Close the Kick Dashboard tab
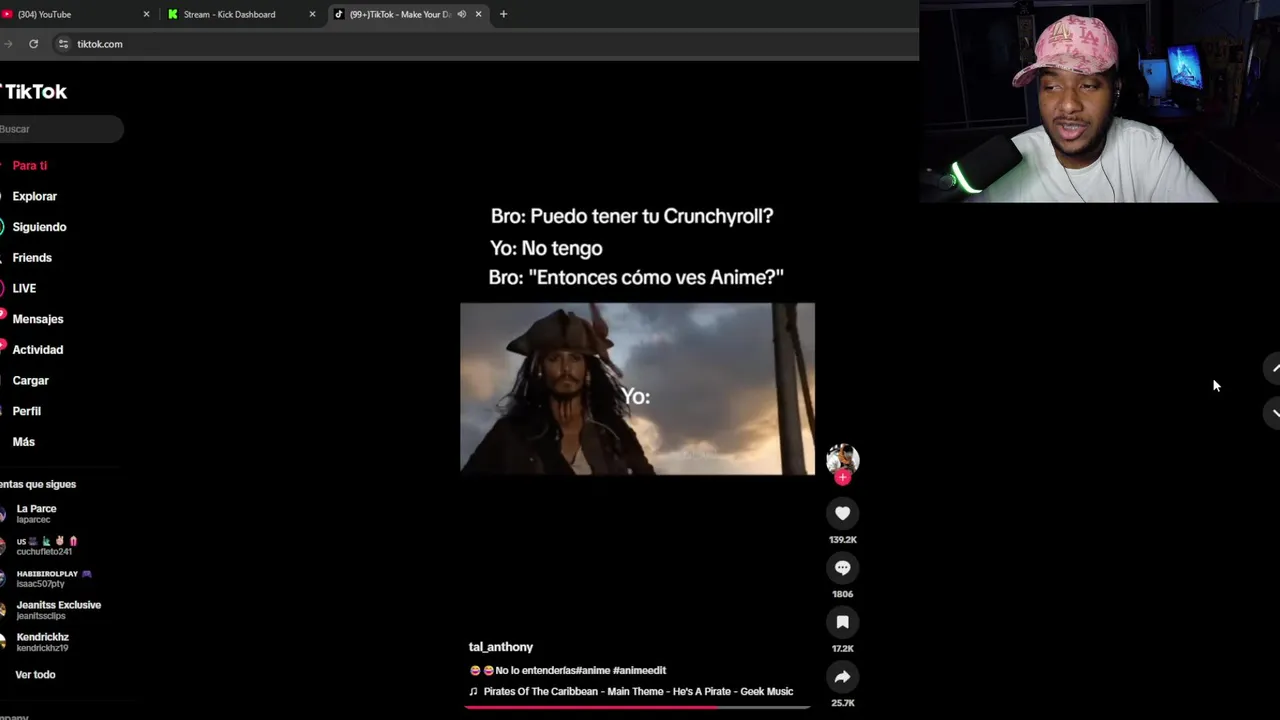Viewport: 1280px width, 720px height. (x=312, y=14)
